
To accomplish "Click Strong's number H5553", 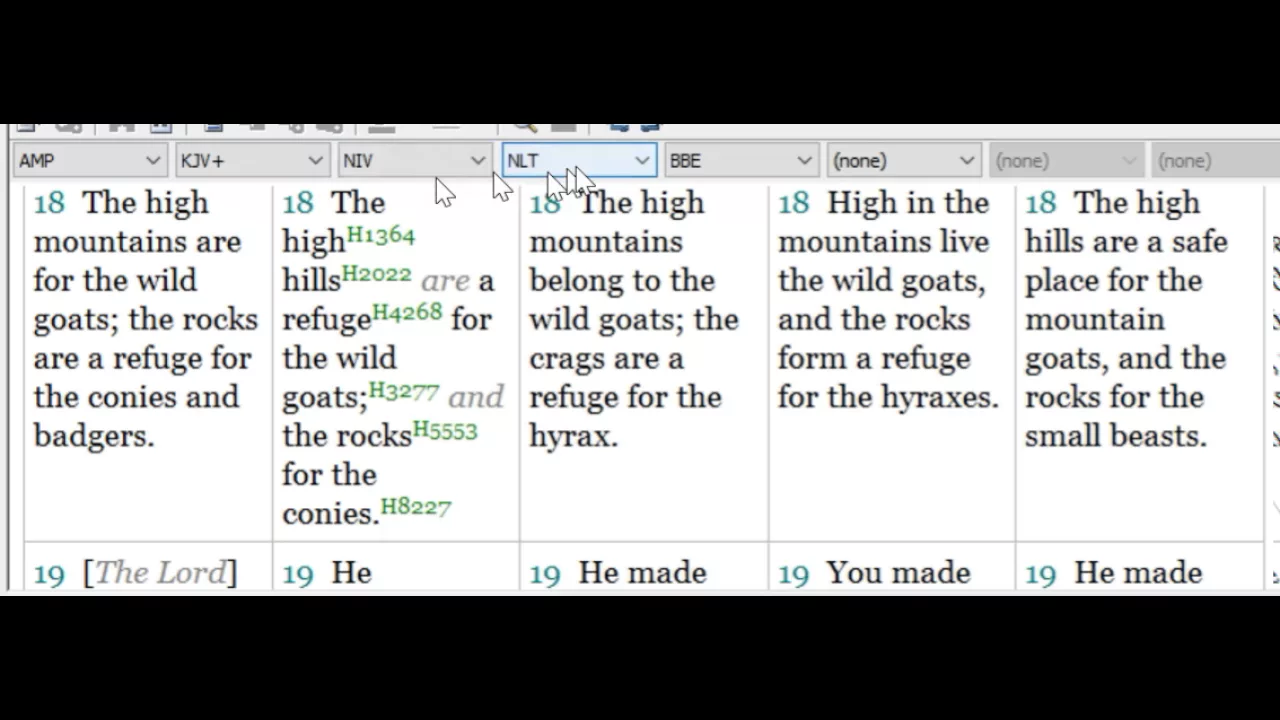I will [445, 430].
